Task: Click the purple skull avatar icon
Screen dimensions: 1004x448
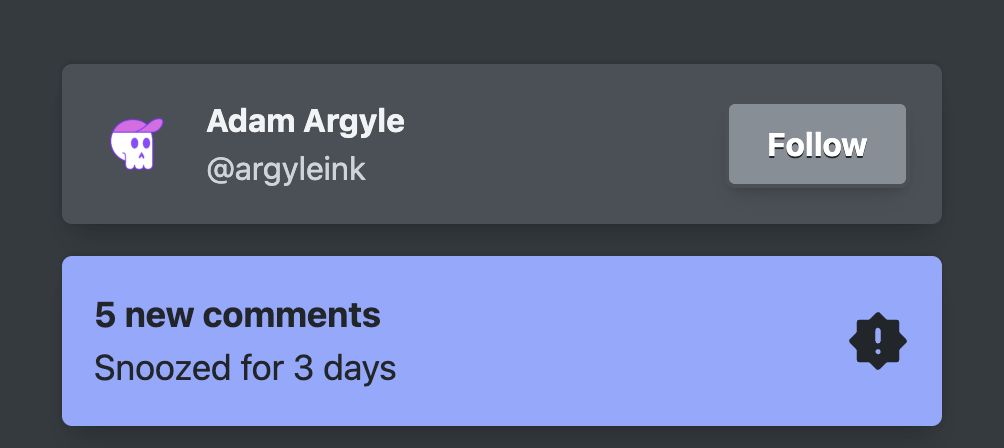Action: click(136, 144)
